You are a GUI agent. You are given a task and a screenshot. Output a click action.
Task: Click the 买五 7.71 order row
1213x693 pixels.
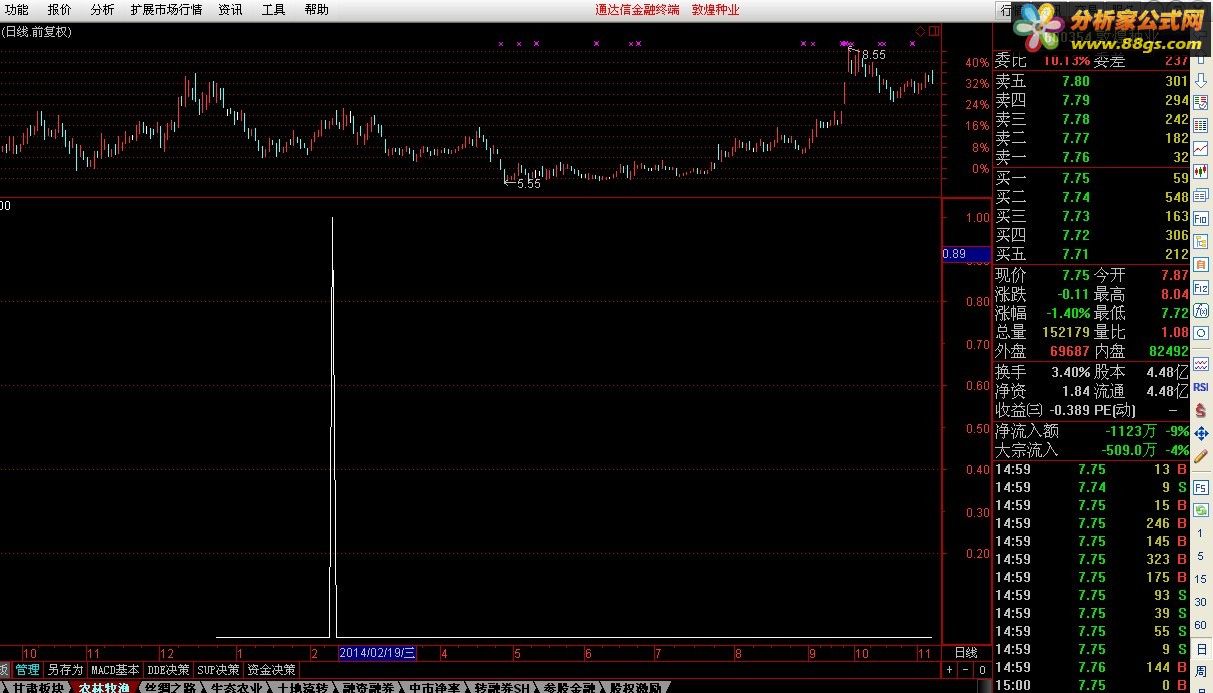click(1091, 254)
